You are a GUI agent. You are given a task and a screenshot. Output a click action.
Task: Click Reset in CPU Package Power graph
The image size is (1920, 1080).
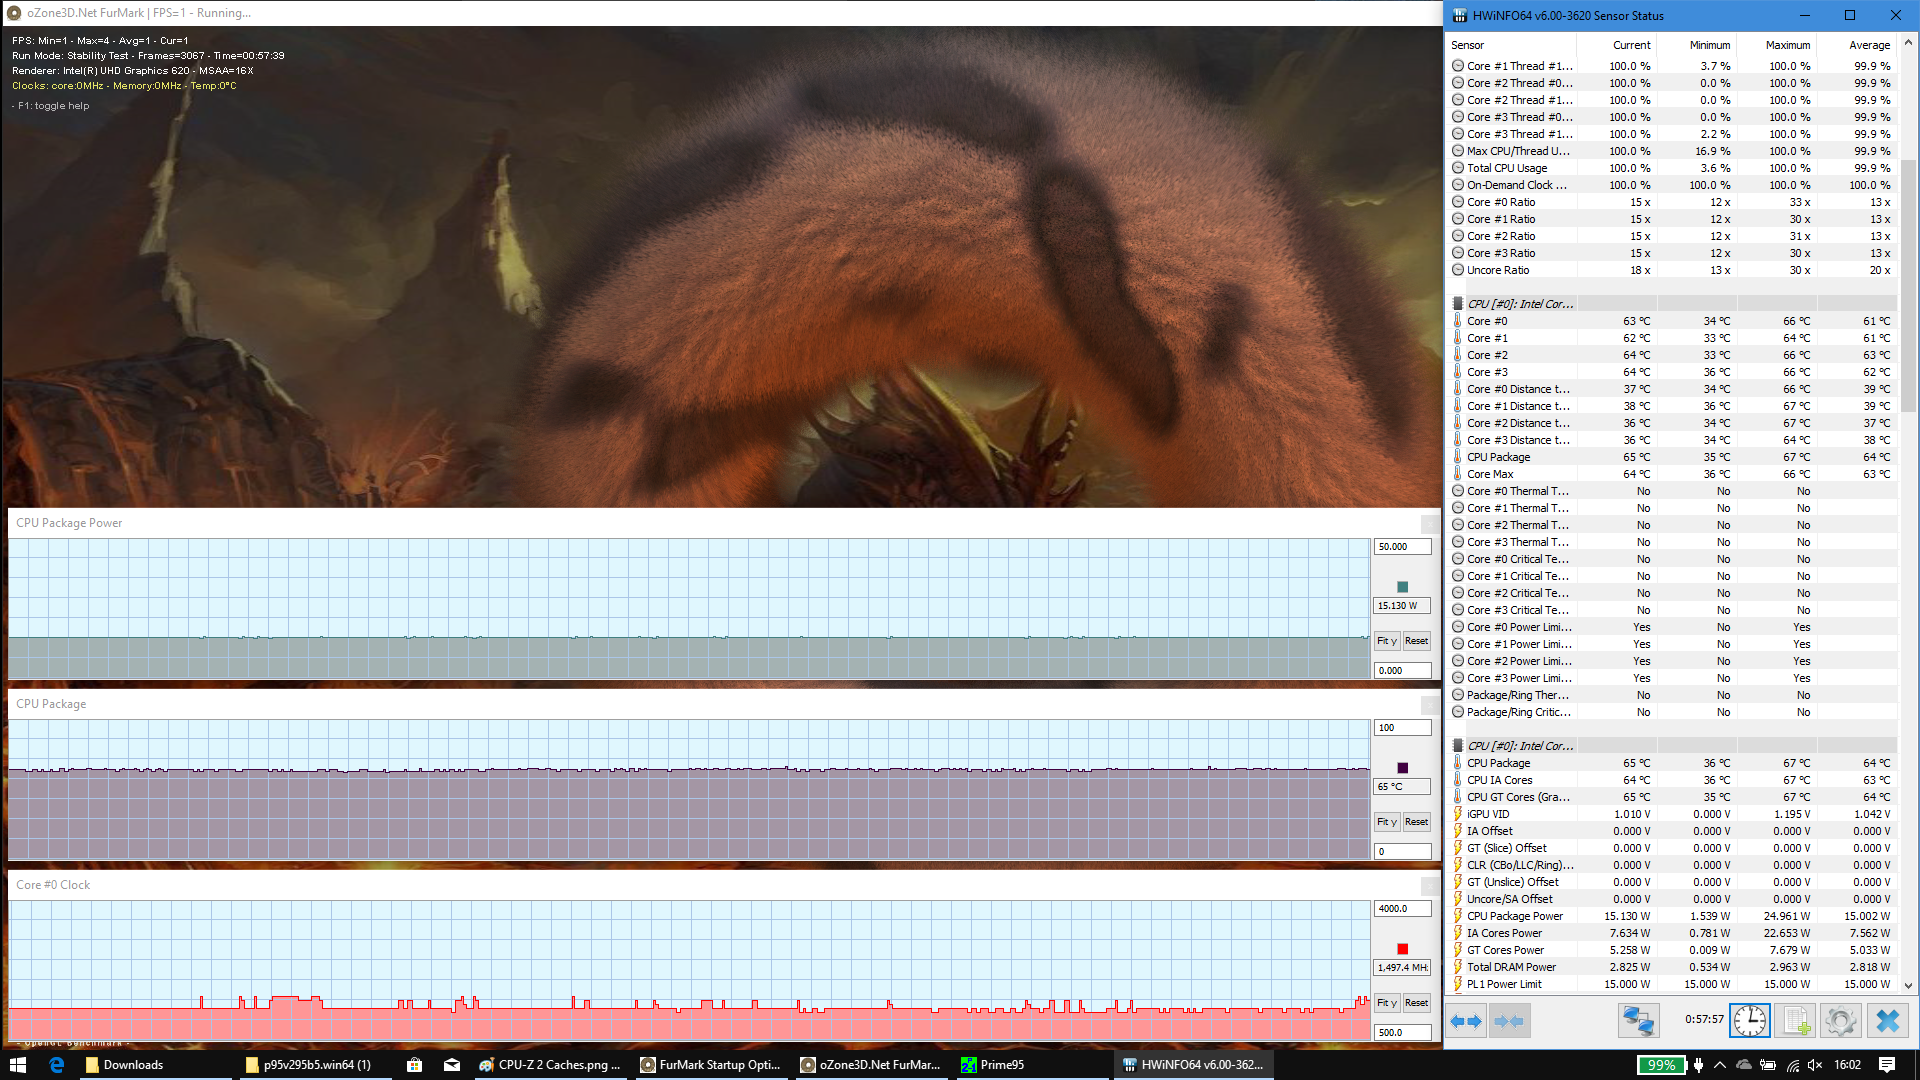click(x=1416, y=641)
